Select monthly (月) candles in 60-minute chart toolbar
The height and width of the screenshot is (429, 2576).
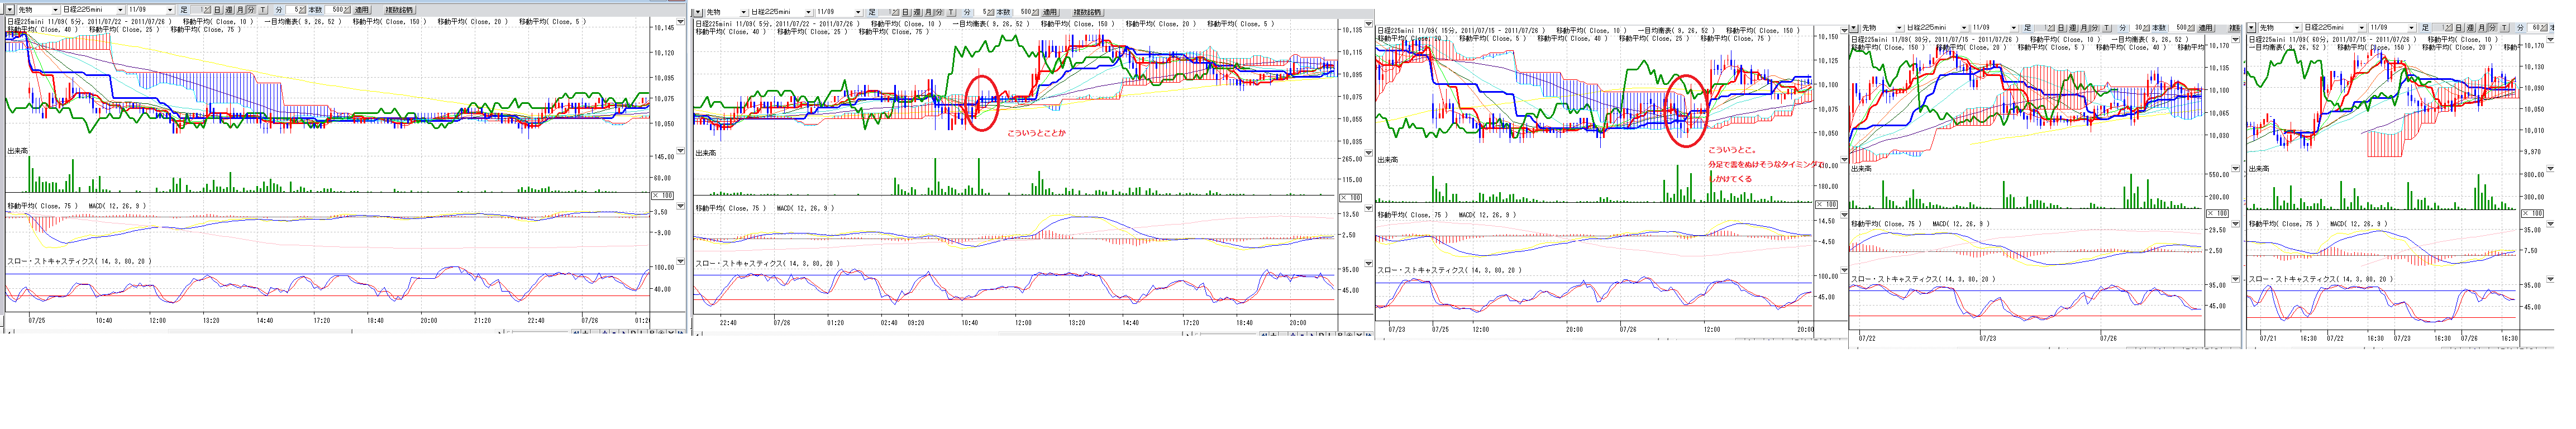click(x=2481, y=28)
